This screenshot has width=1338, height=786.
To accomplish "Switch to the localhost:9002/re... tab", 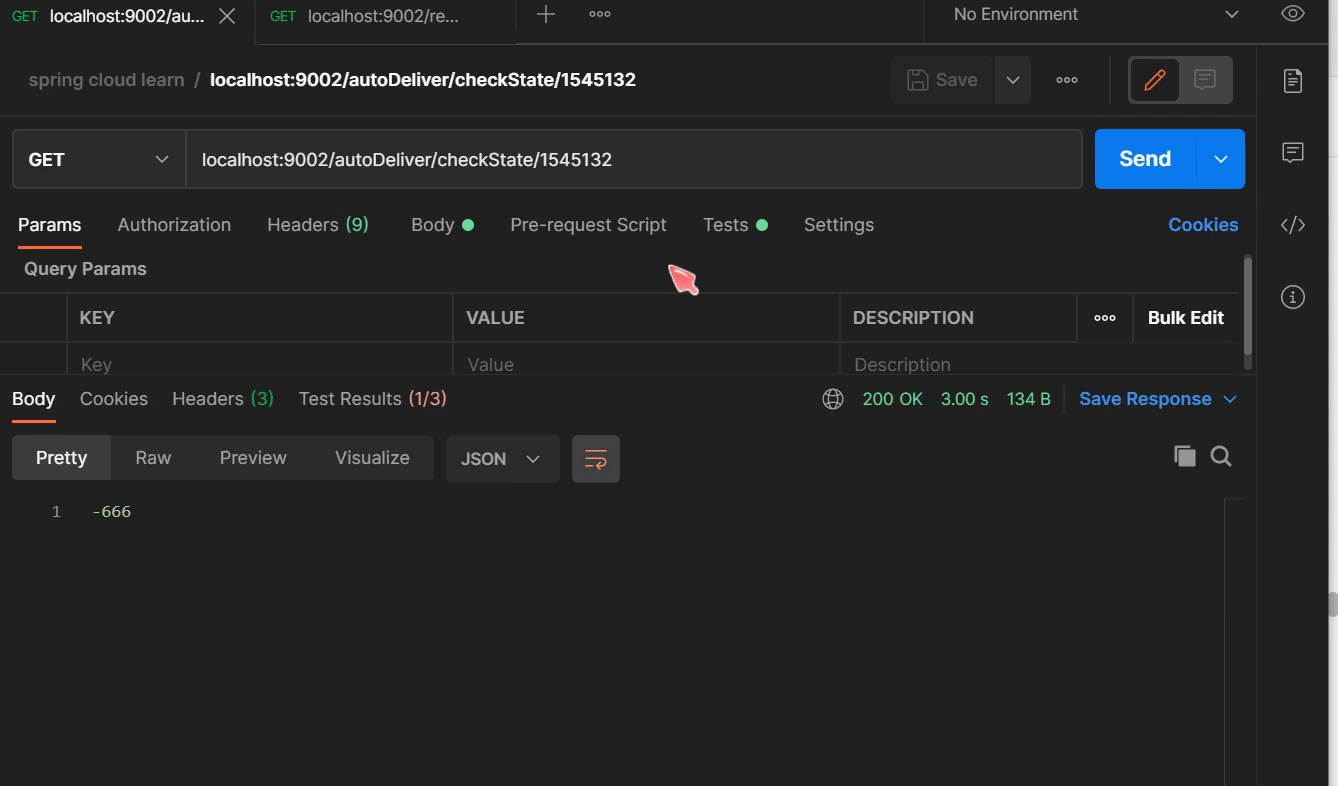I will point(383,16).
